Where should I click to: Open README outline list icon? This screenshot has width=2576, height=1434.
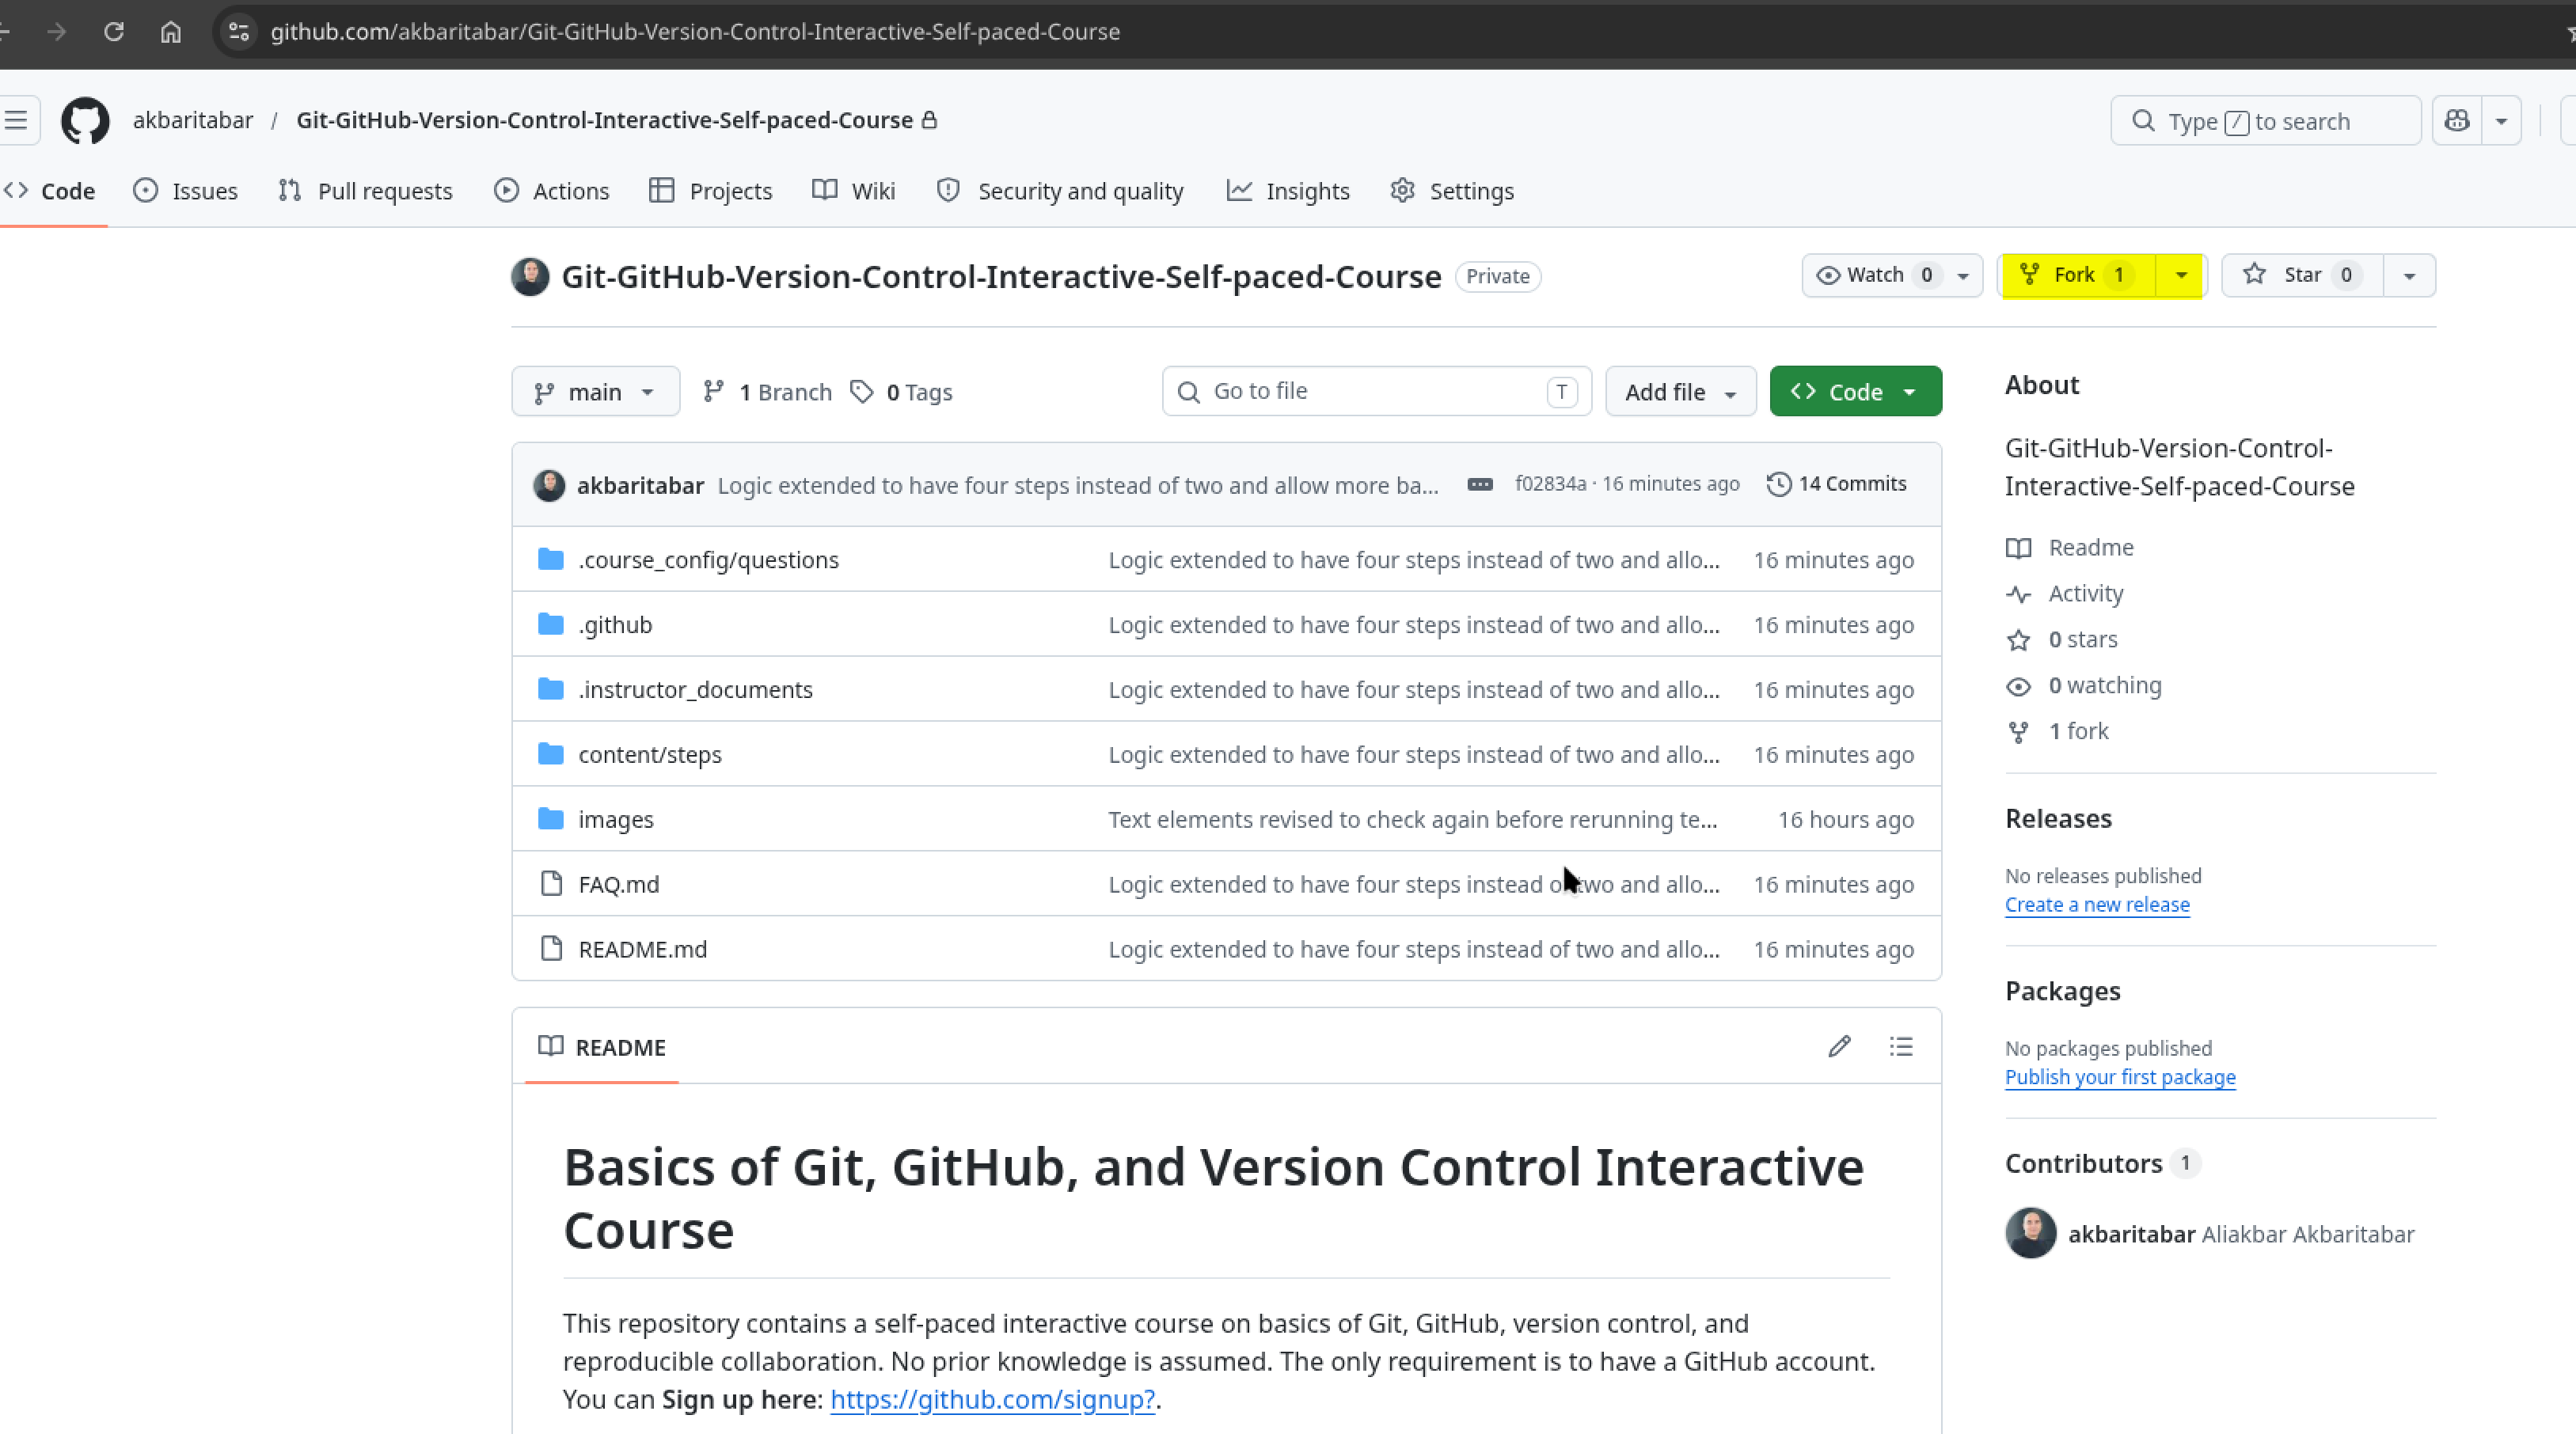click(1901, 1047)
